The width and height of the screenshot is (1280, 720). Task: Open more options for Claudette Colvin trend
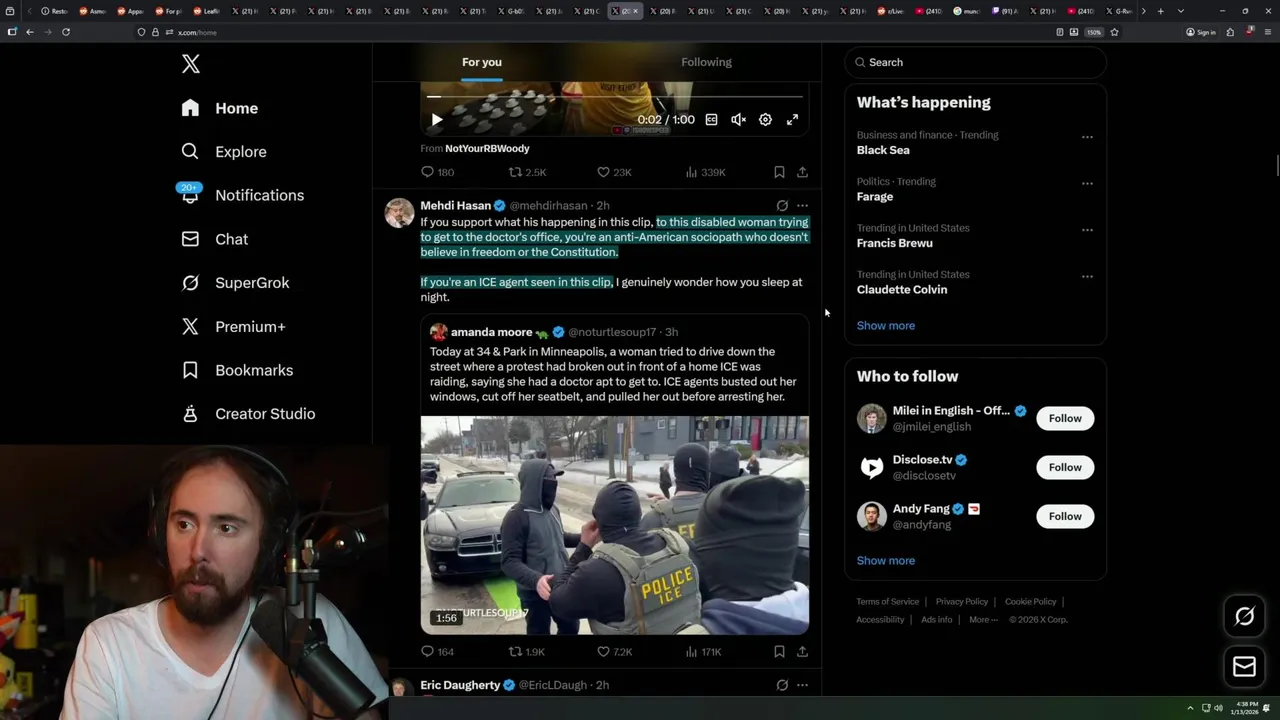click(x=1087, y=277)
